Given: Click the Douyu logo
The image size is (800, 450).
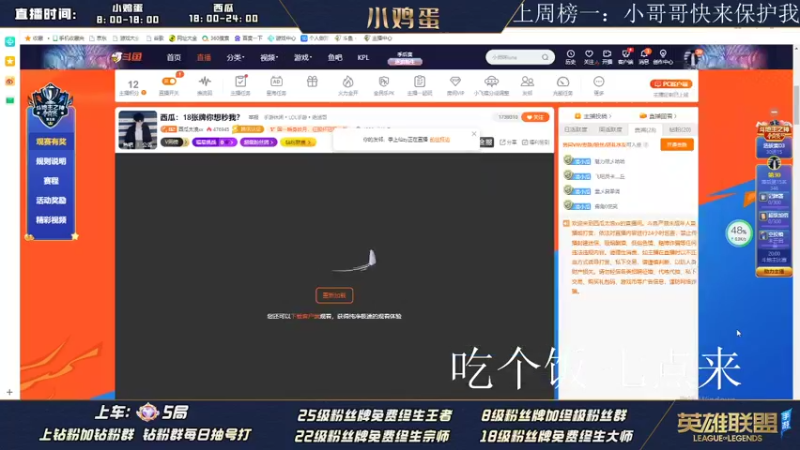Looking at the screenshot, I should pyautogui.click(x=127, y=57).
